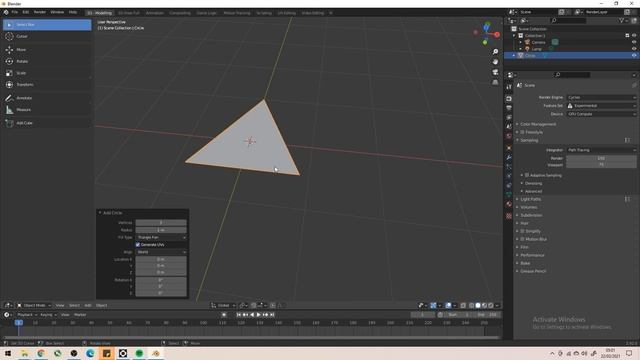Switch to the Modeling workspace tab
The width and height of the screenshot is (640, 360).
tap(100, 13)
